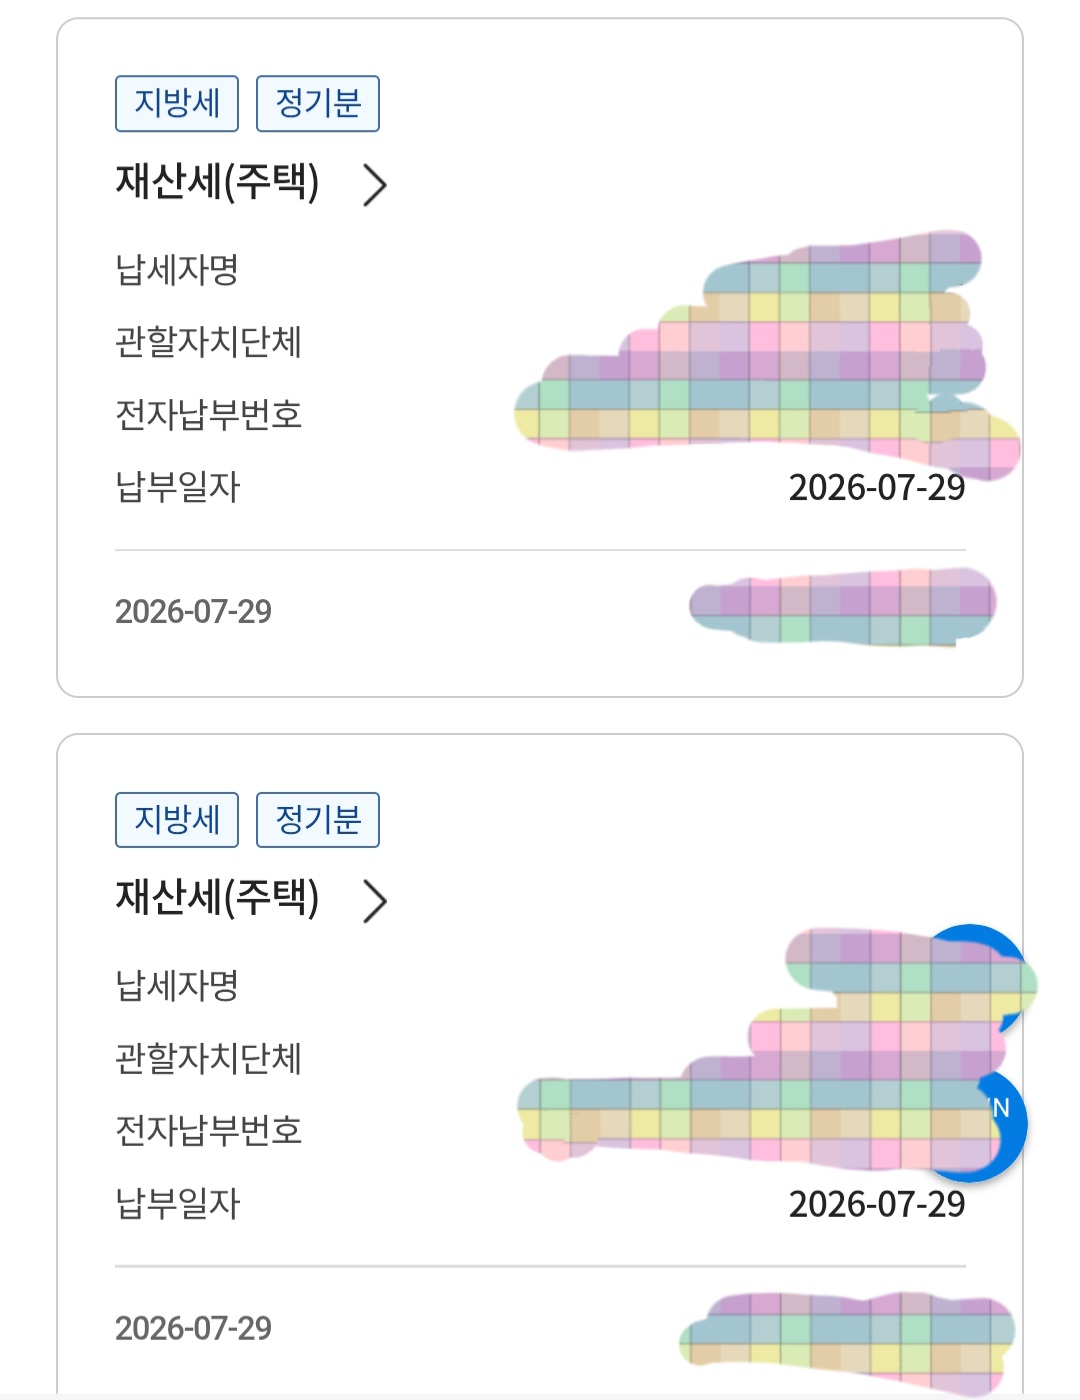Select 지방세 tag in first card
The width and height of the screenshot is (1080, 1400).
(177, 103)
